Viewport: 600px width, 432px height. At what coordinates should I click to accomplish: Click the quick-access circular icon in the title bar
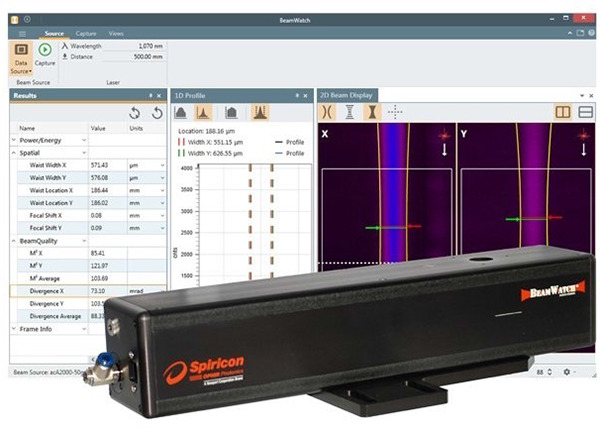click(27, 19)
